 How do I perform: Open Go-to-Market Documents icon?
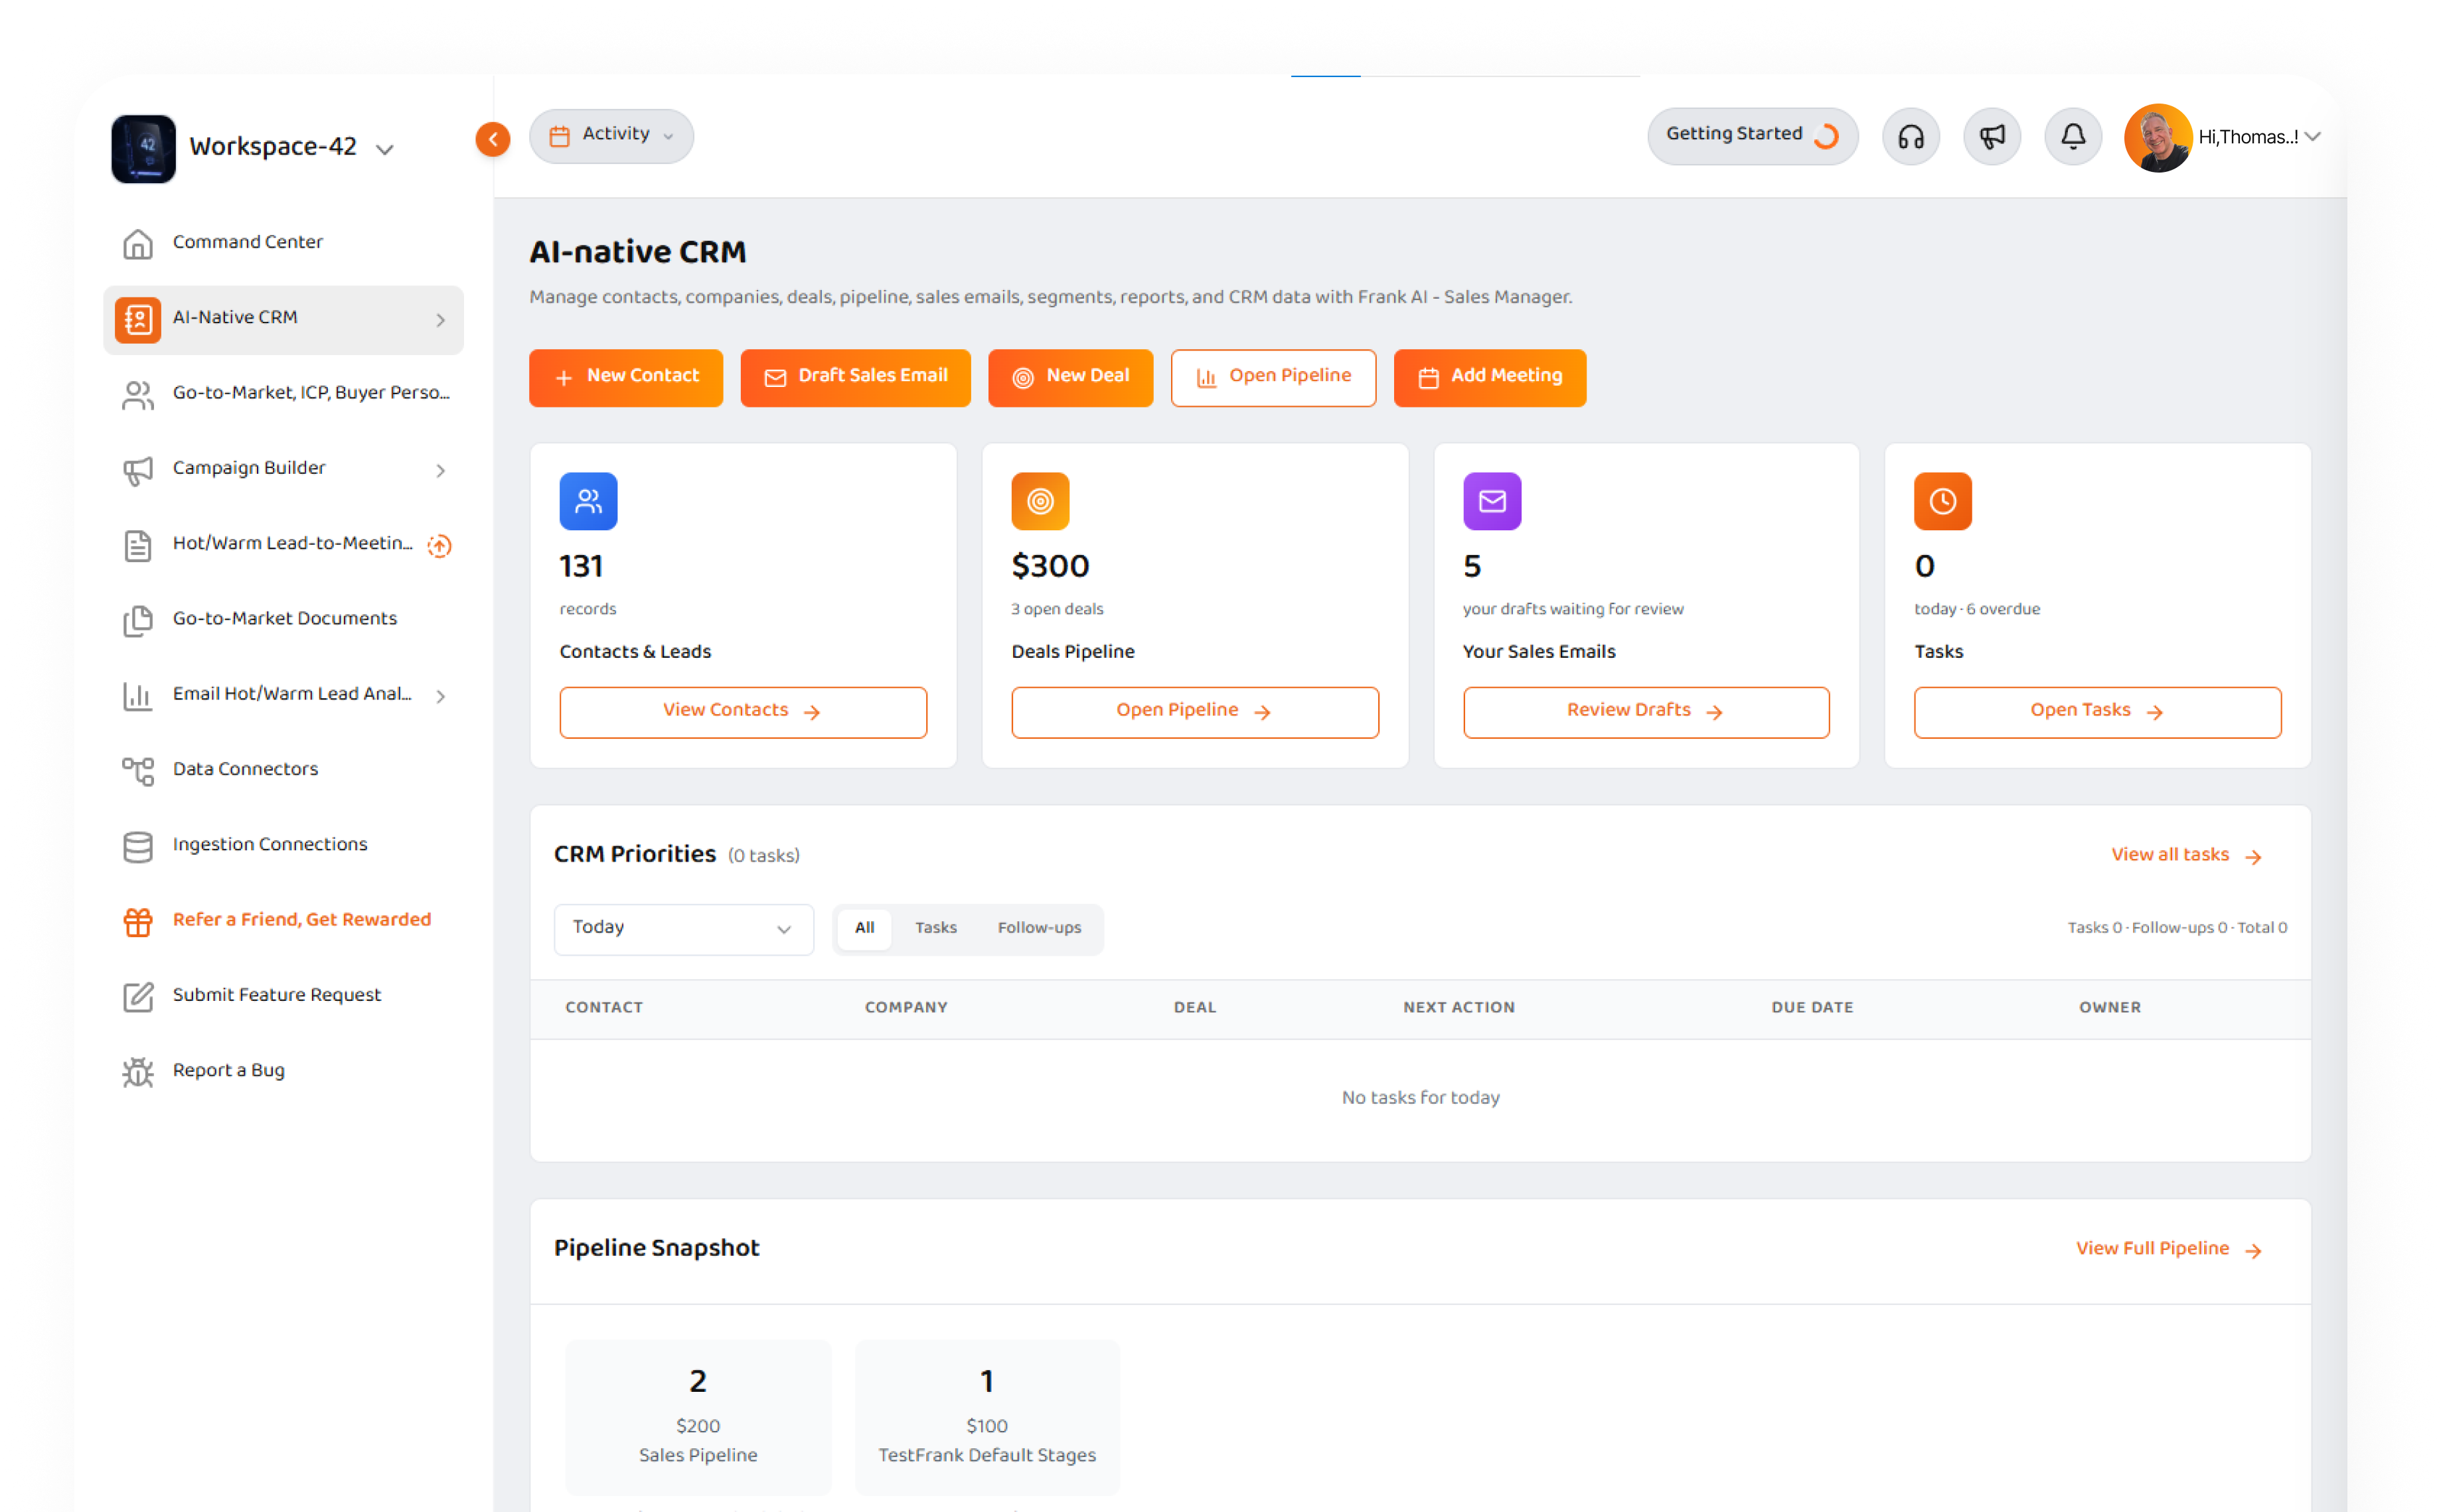pyautogui.click(x=138, y=620)
